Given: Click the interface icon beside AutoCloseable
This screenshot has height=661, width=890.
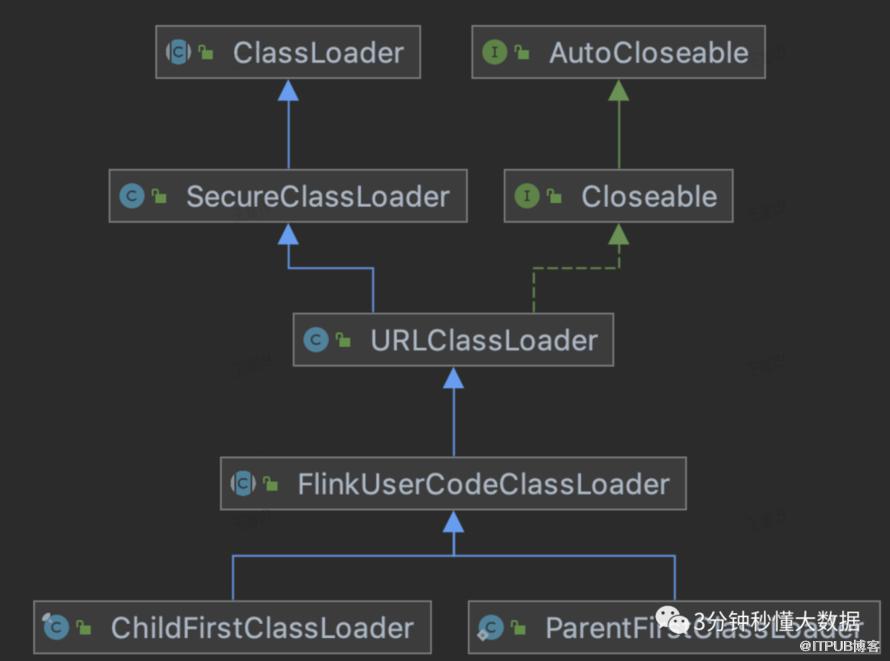Looking at the screenshot, I should click(495, 52).
